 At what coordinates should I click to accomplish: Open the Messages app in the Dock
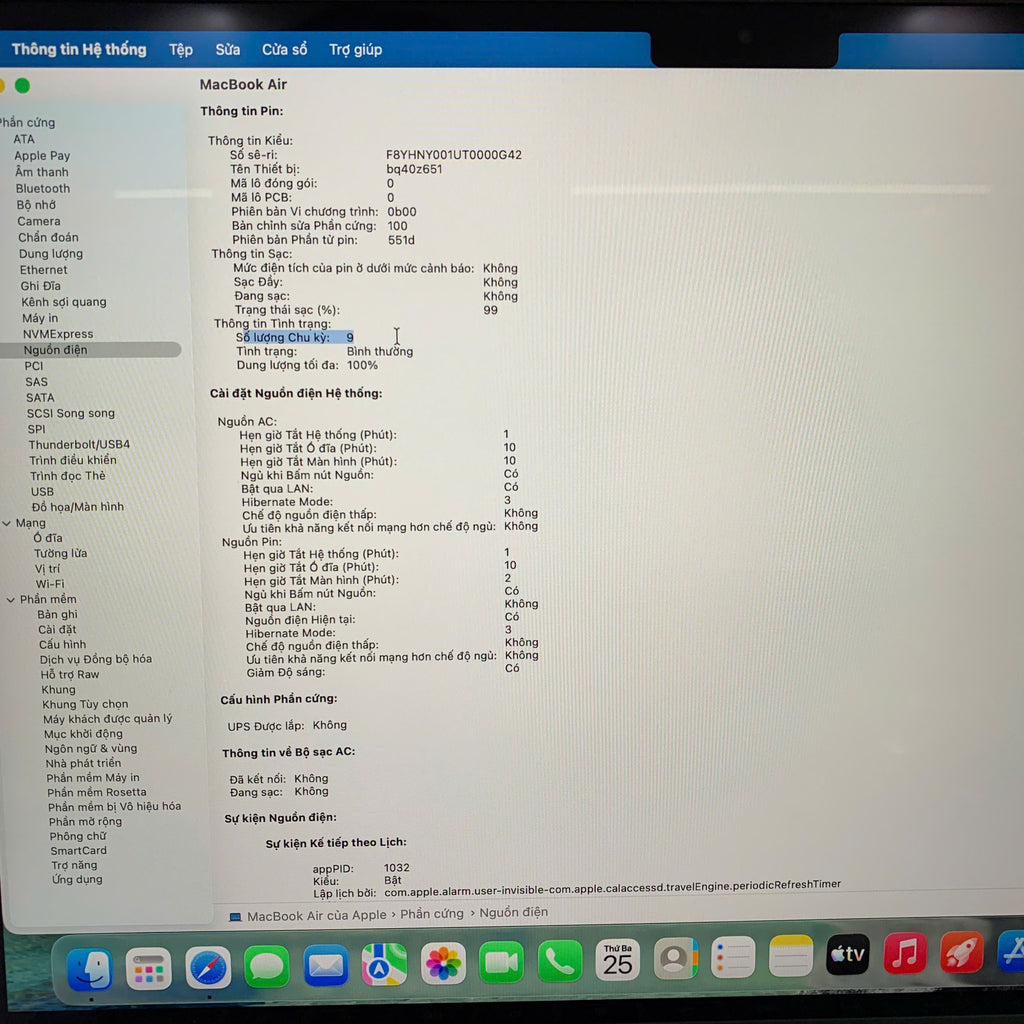coord(266,966)
